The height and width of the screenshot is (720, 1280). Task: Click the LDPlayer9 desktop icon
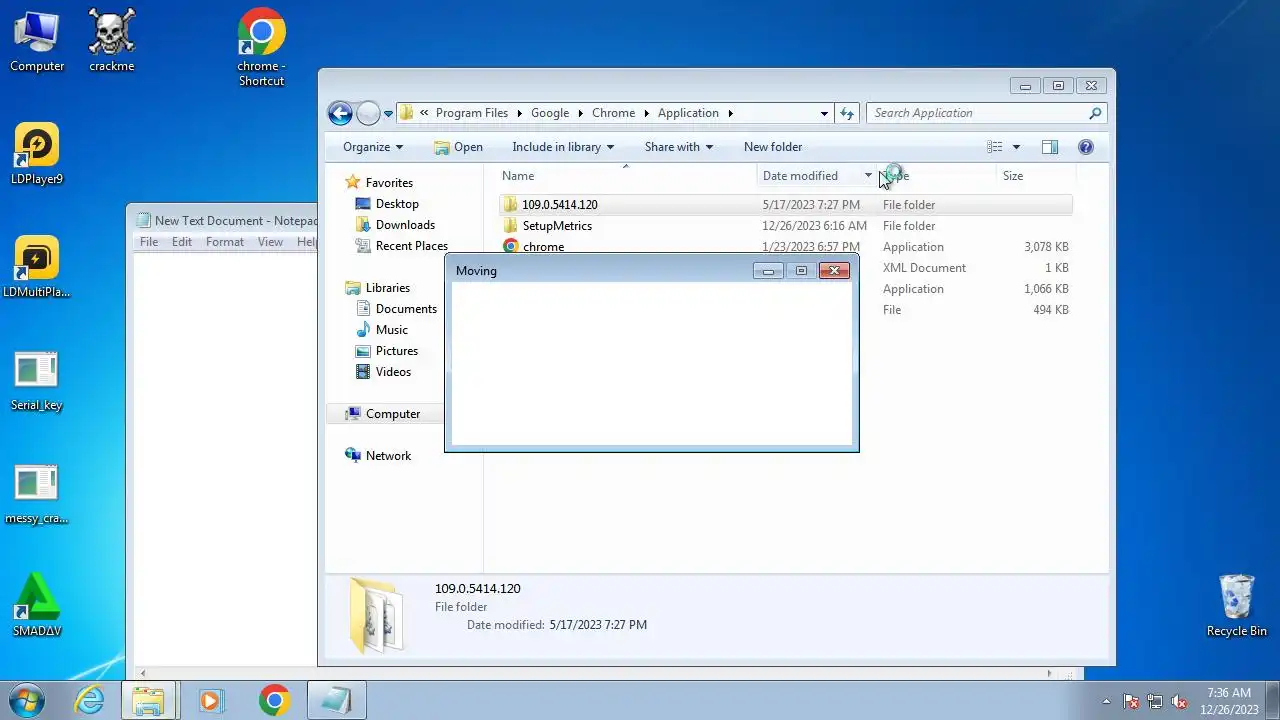click(x=37, y=154)
